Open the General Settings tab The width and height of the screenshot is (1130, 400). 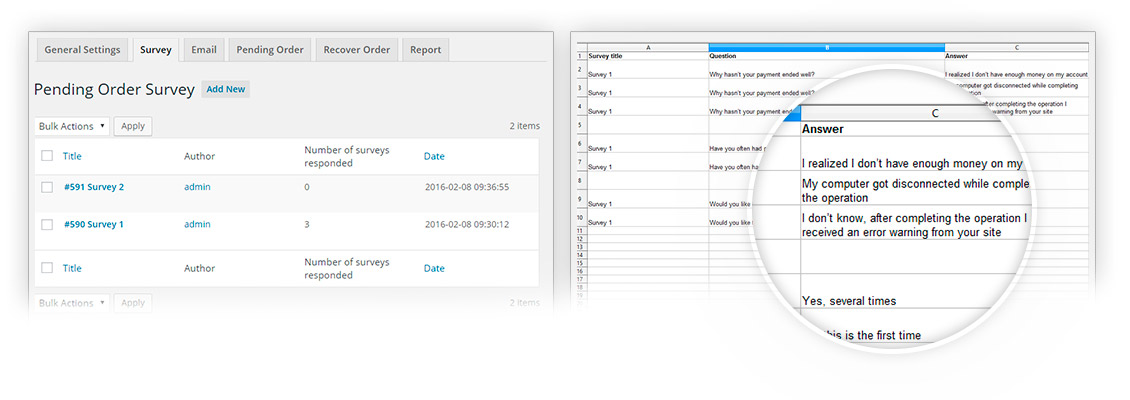coord(82,50)
